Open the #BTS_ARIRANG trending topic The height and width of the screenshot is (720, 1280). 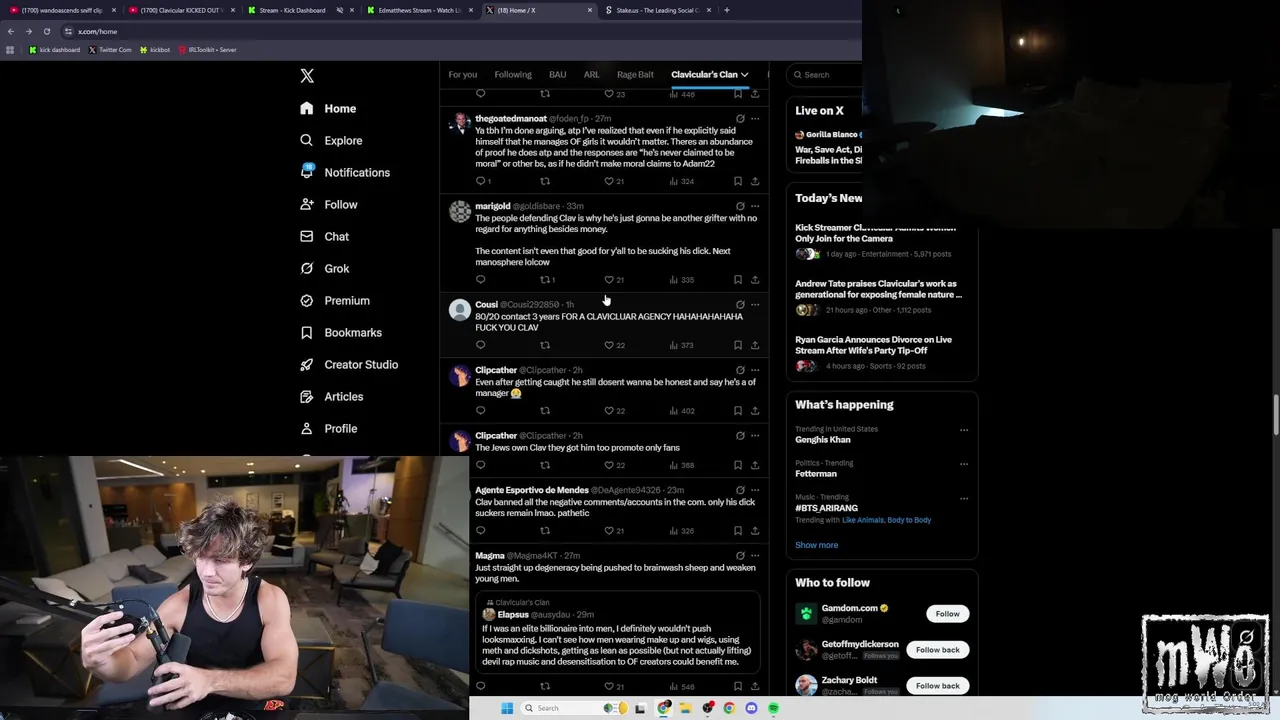click(x=826, y=508)
